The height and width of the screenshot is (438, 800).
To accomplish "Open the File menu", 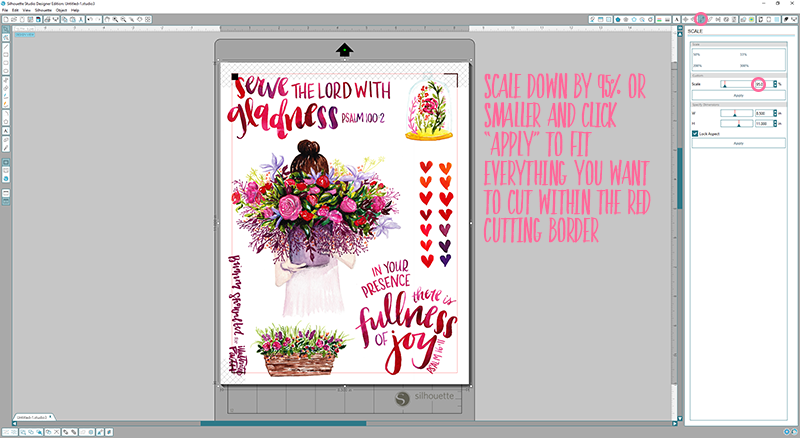I will (5, 10).
